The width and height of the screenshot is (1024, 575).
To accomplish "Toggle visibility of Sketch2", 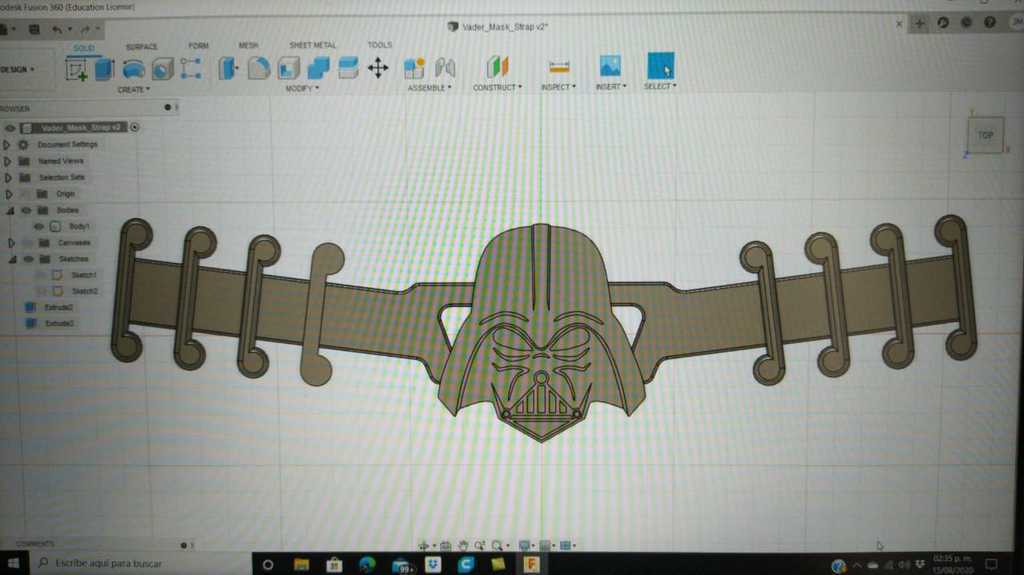I will [x=42, y=291].
